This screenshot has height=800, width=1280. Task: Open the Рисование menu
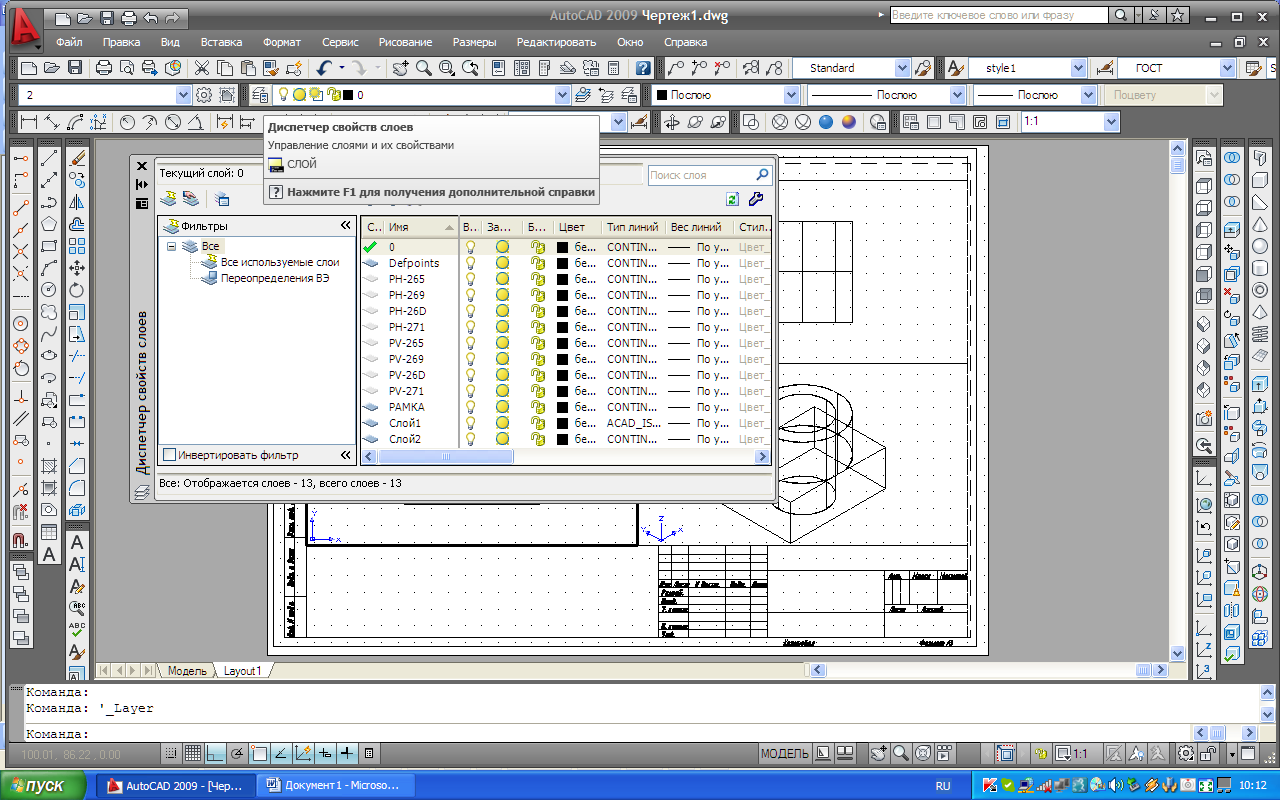pos(405,42)
